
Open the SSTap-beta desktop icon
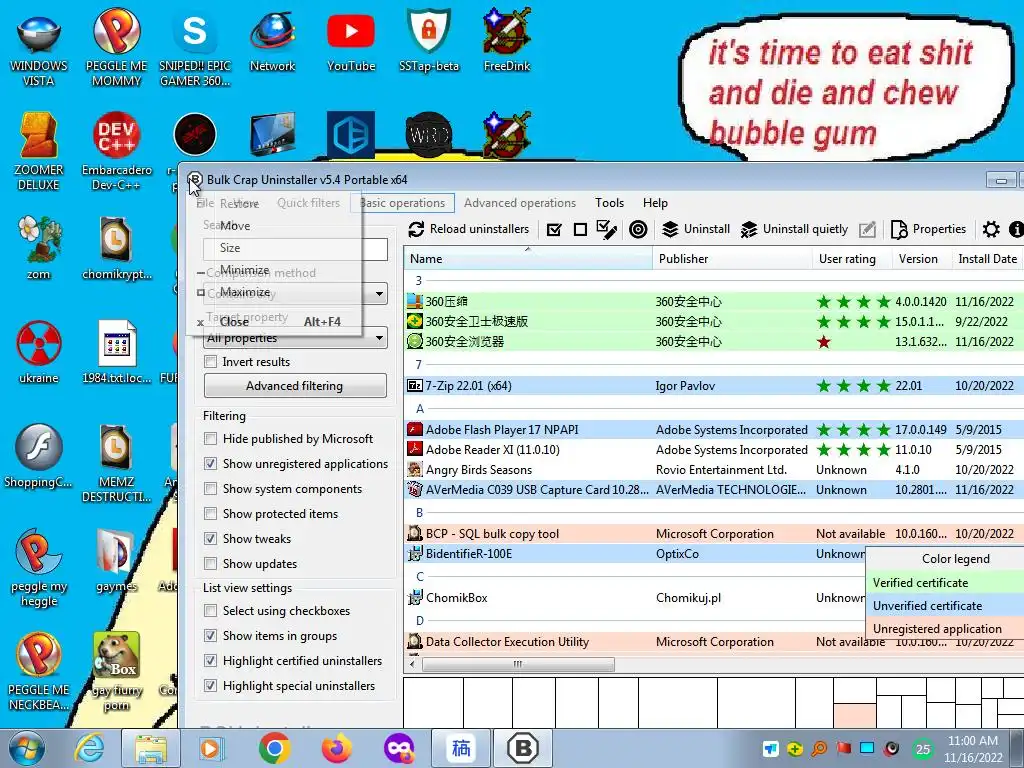pos(429,40)
